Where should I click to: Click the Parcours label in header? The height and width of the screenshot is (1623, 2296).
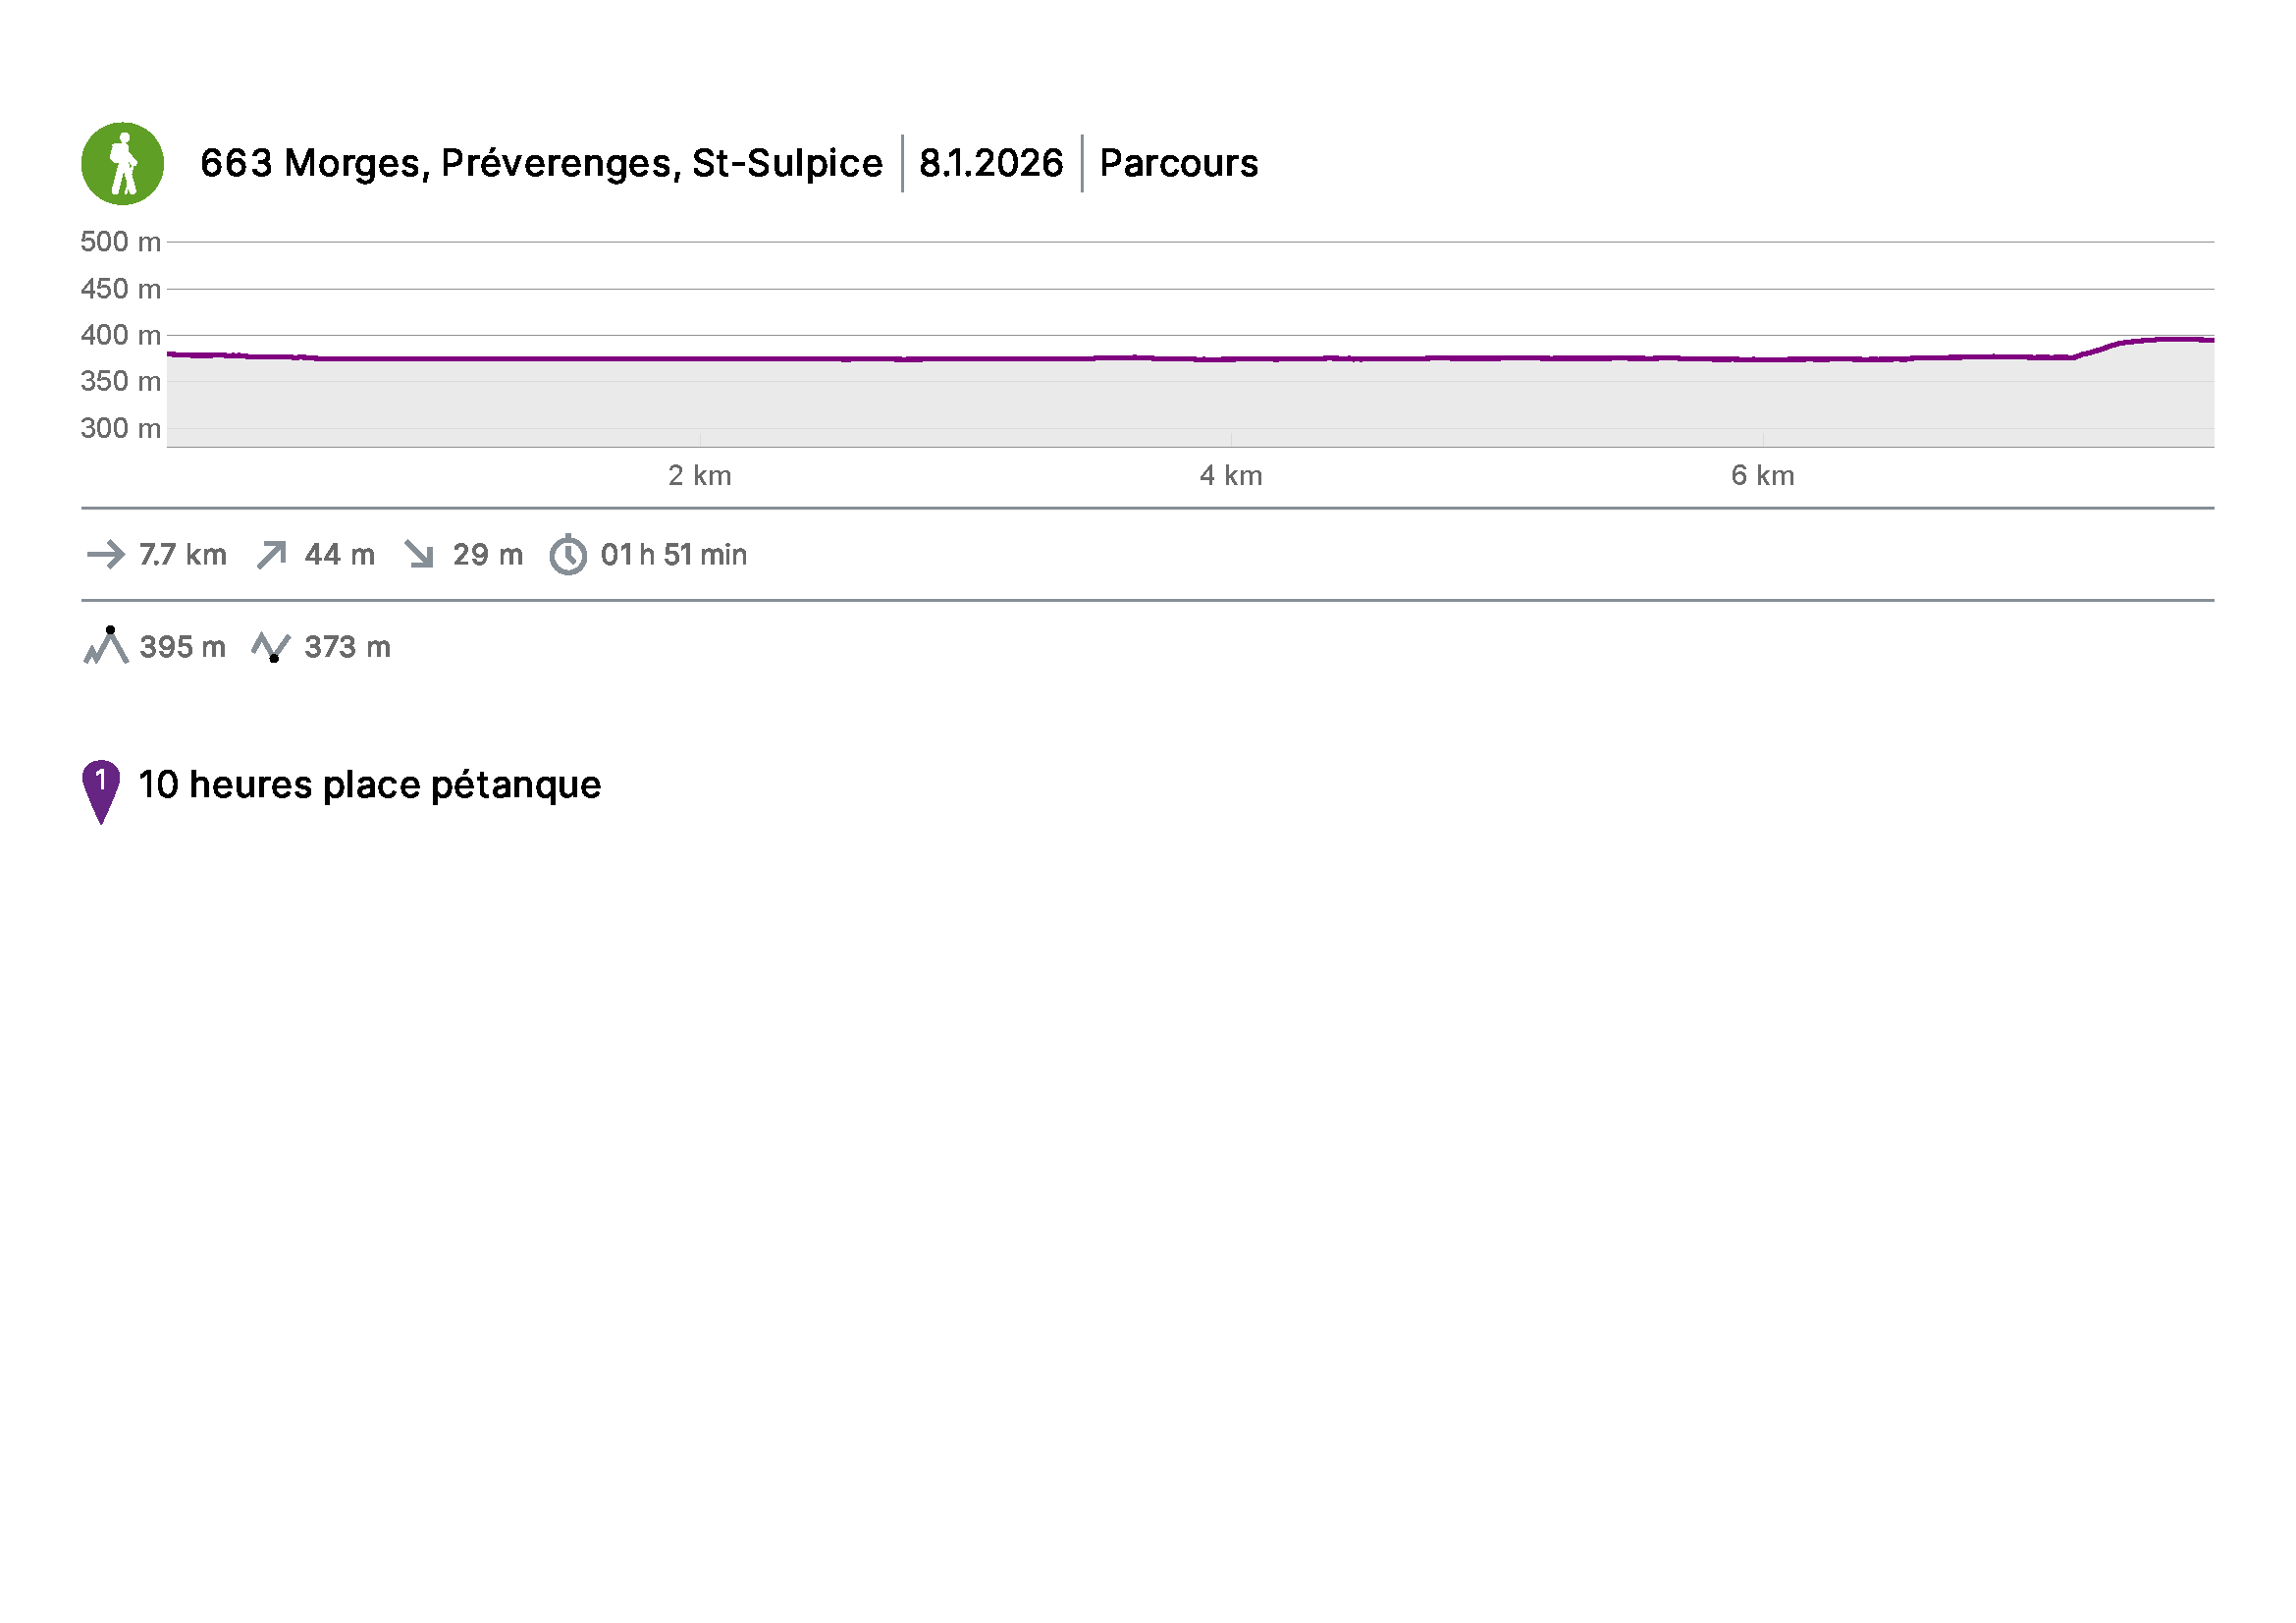coord(1178,163)
